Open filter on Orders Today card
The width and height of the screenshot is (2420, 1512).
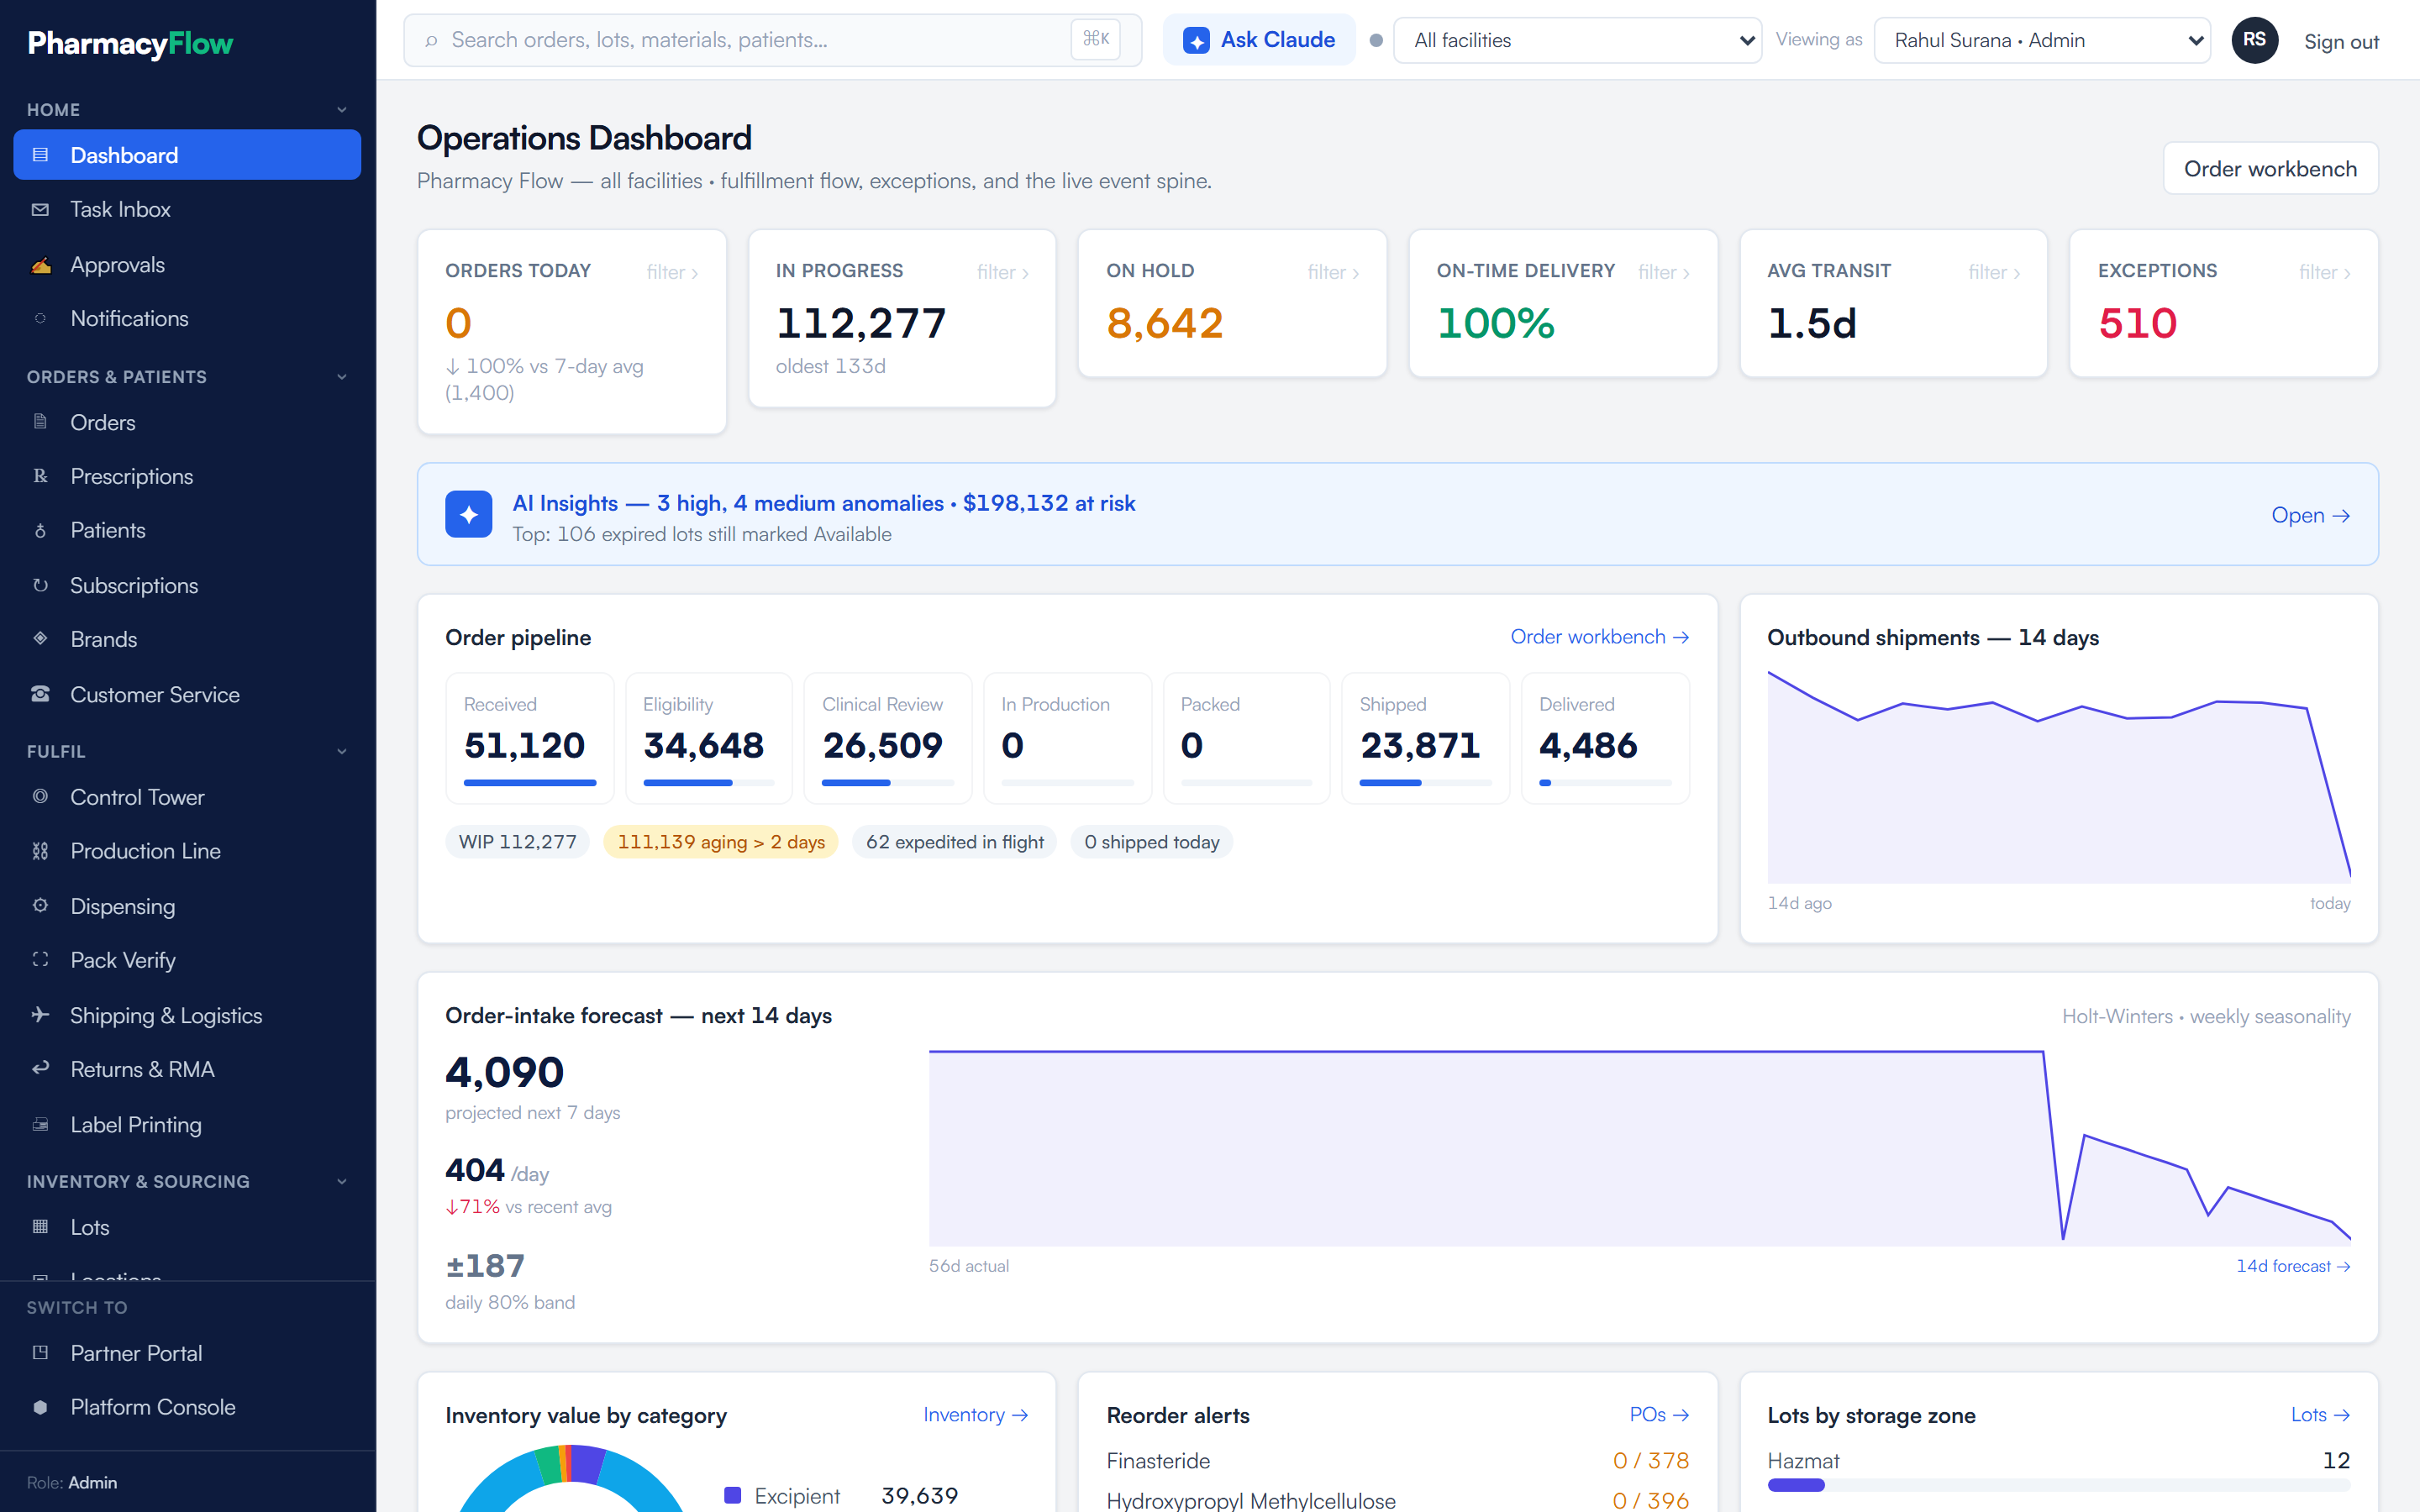[x=672, y=272]
